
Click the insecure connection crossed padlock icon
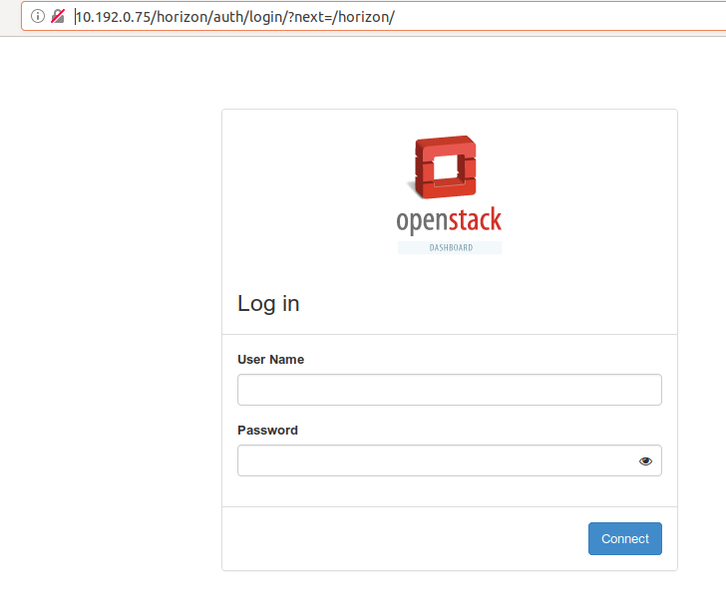coord(58,16)
